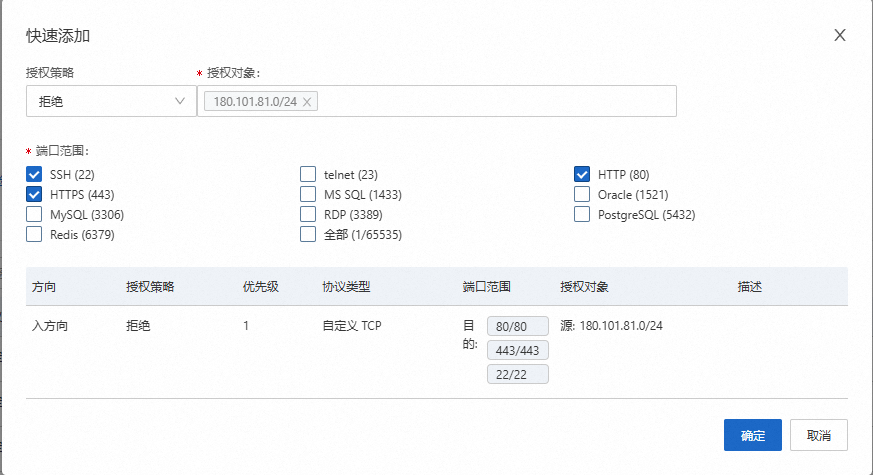
Task: Click the 取消 cancel button
Action: (818, 435)
